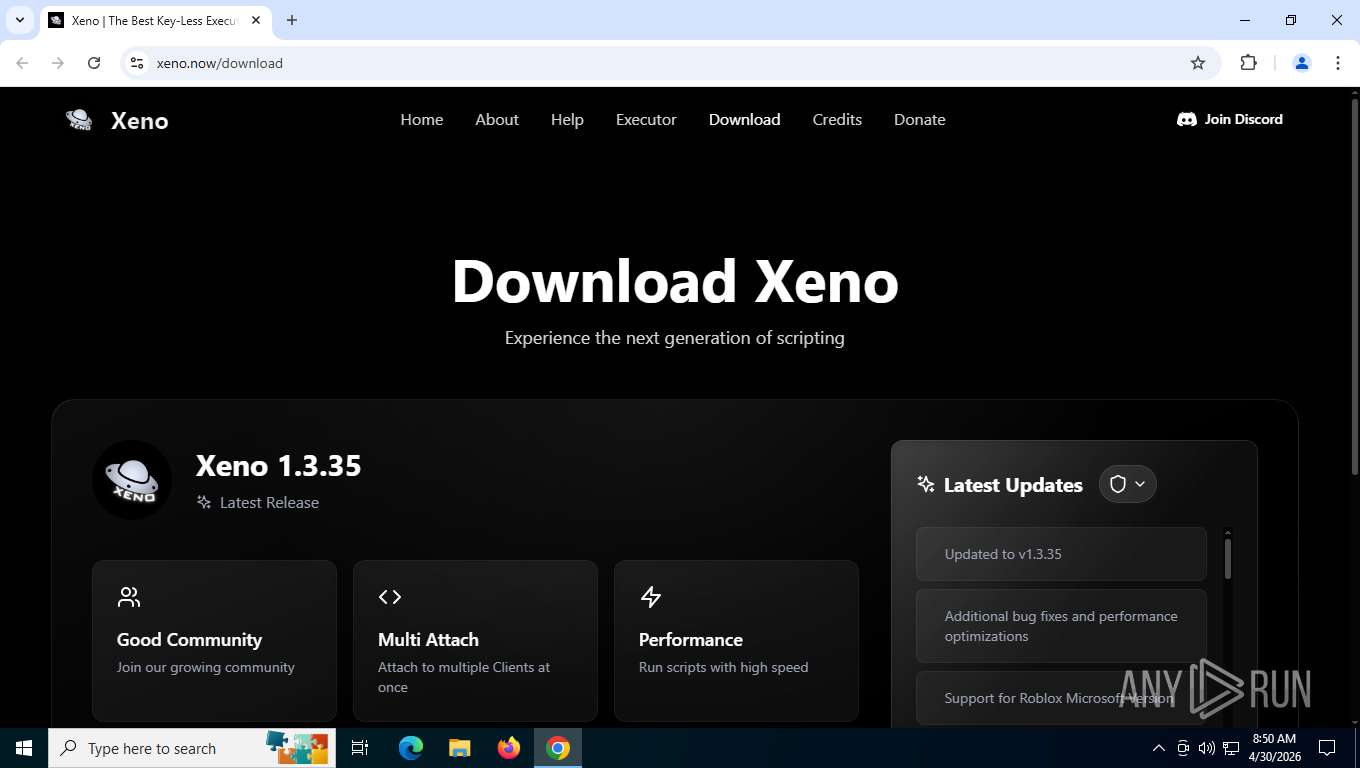1360x768 pixels.
Task: Click the Good Community card
Action: [x=214, y=640]
